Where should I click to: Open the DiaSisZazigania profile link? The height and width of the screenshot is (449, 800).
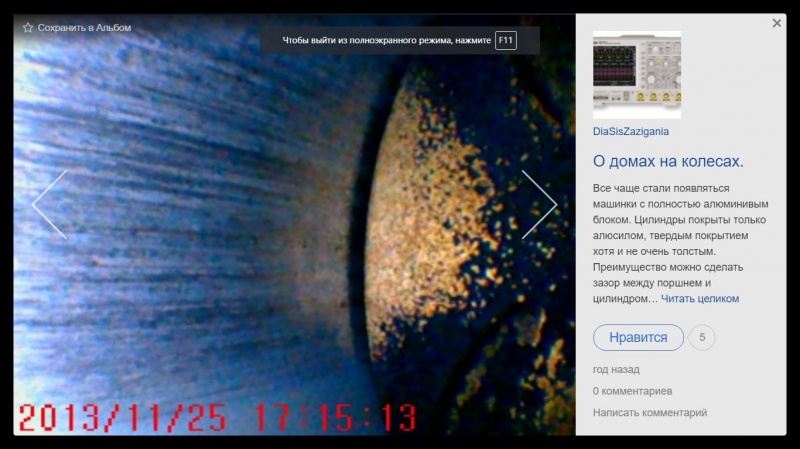click(631, 131)
